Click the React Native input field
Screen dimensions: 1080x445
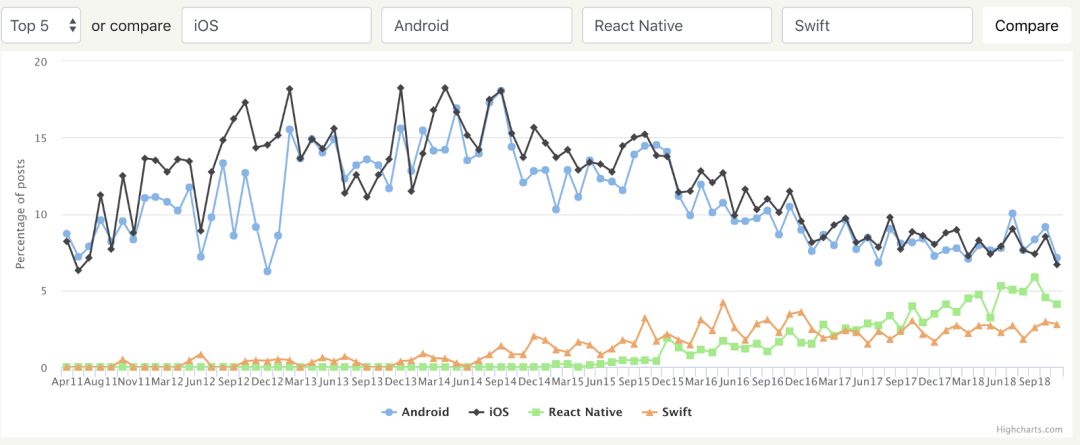pyautogui.click(x=677, y=26)
